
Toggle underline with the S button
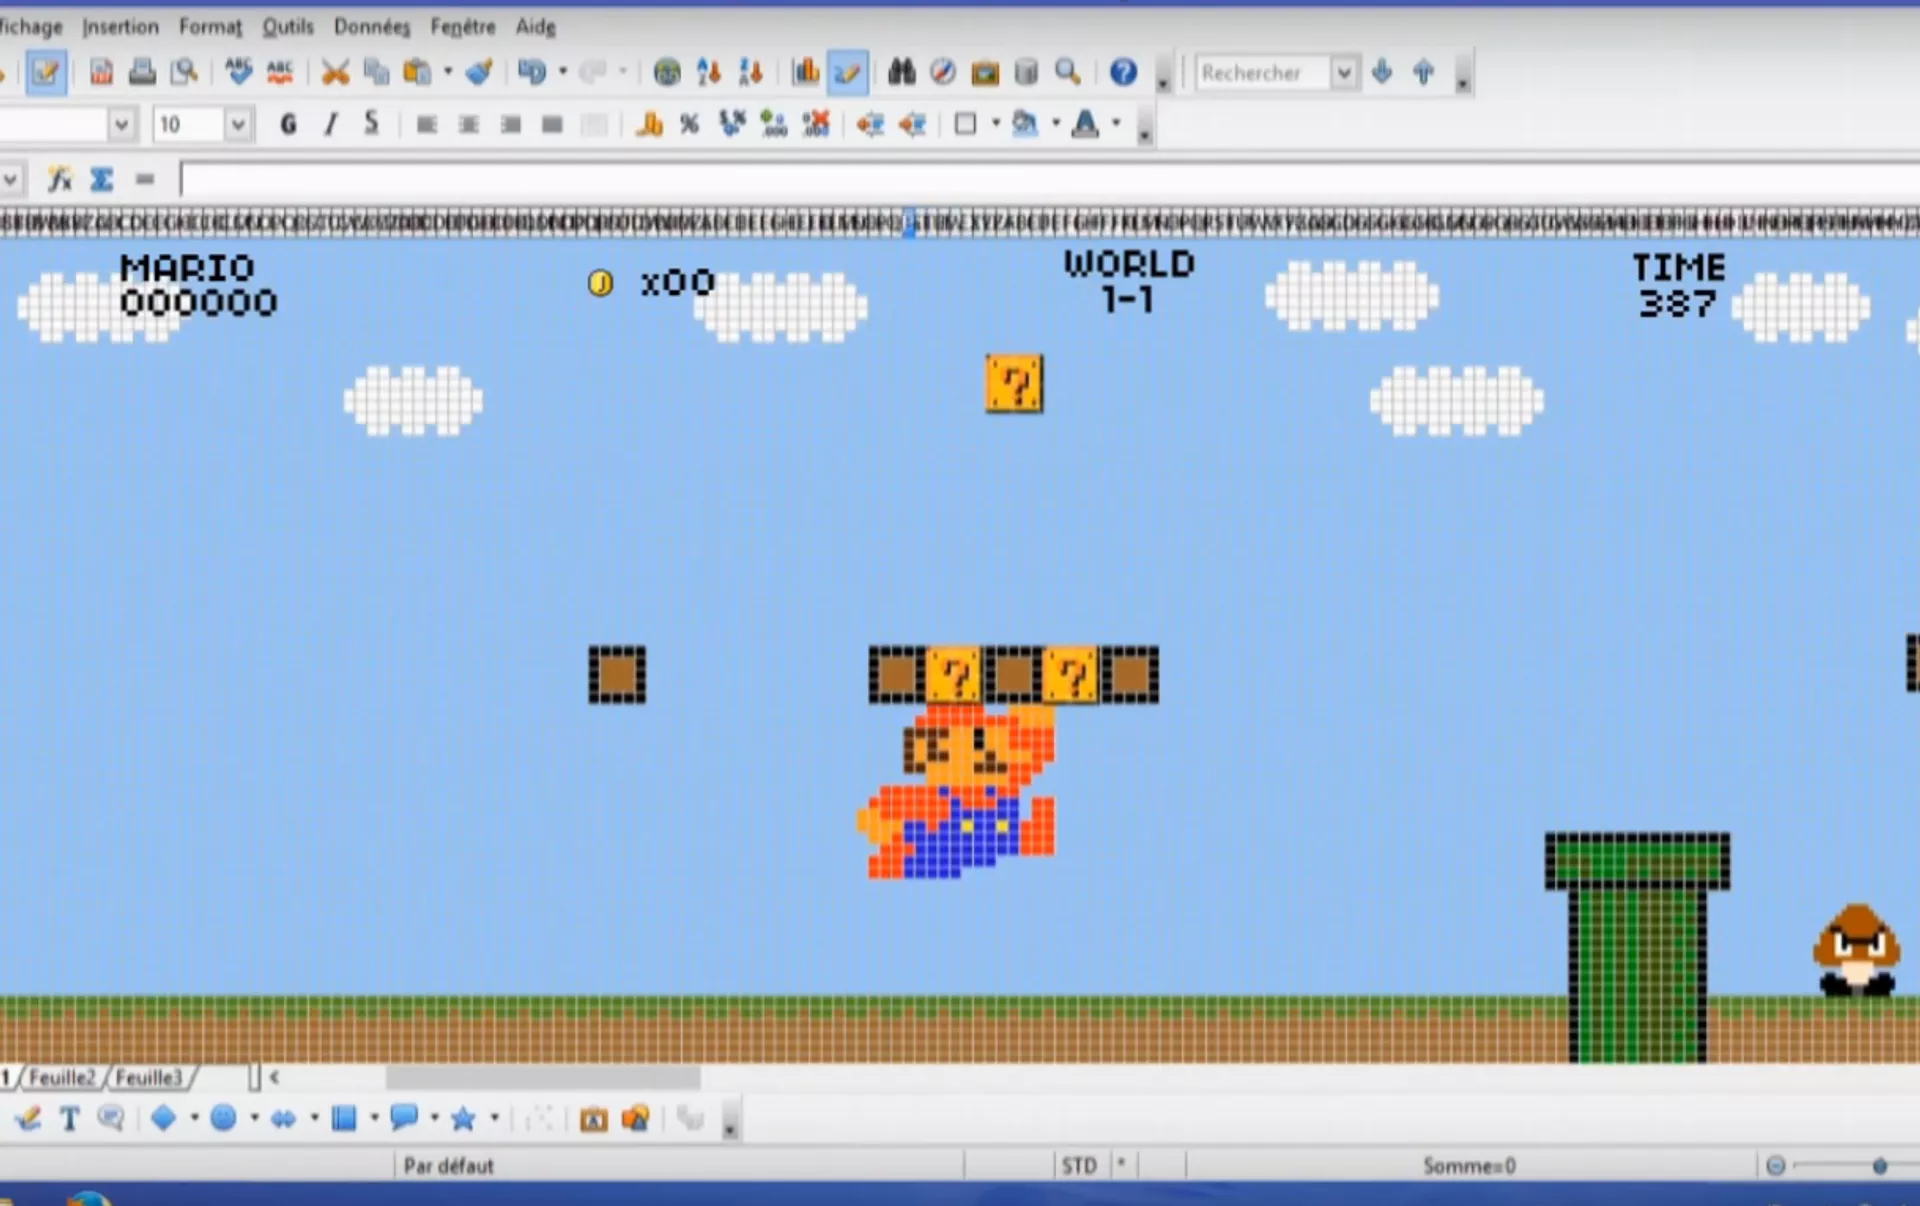point(371,124)
